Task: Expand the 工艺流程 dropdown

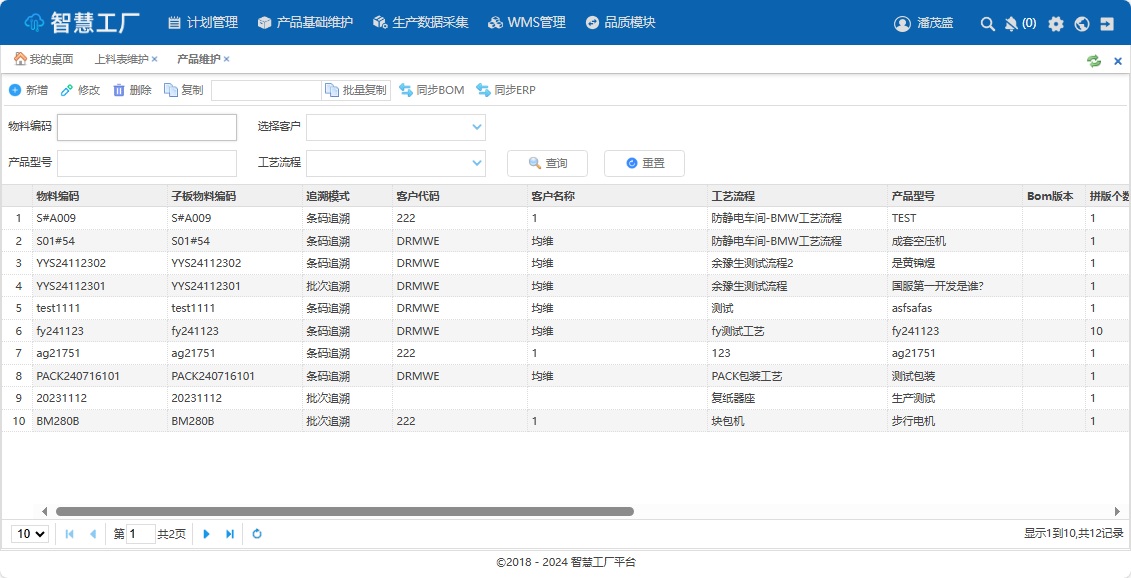Action: click(476, 163)
